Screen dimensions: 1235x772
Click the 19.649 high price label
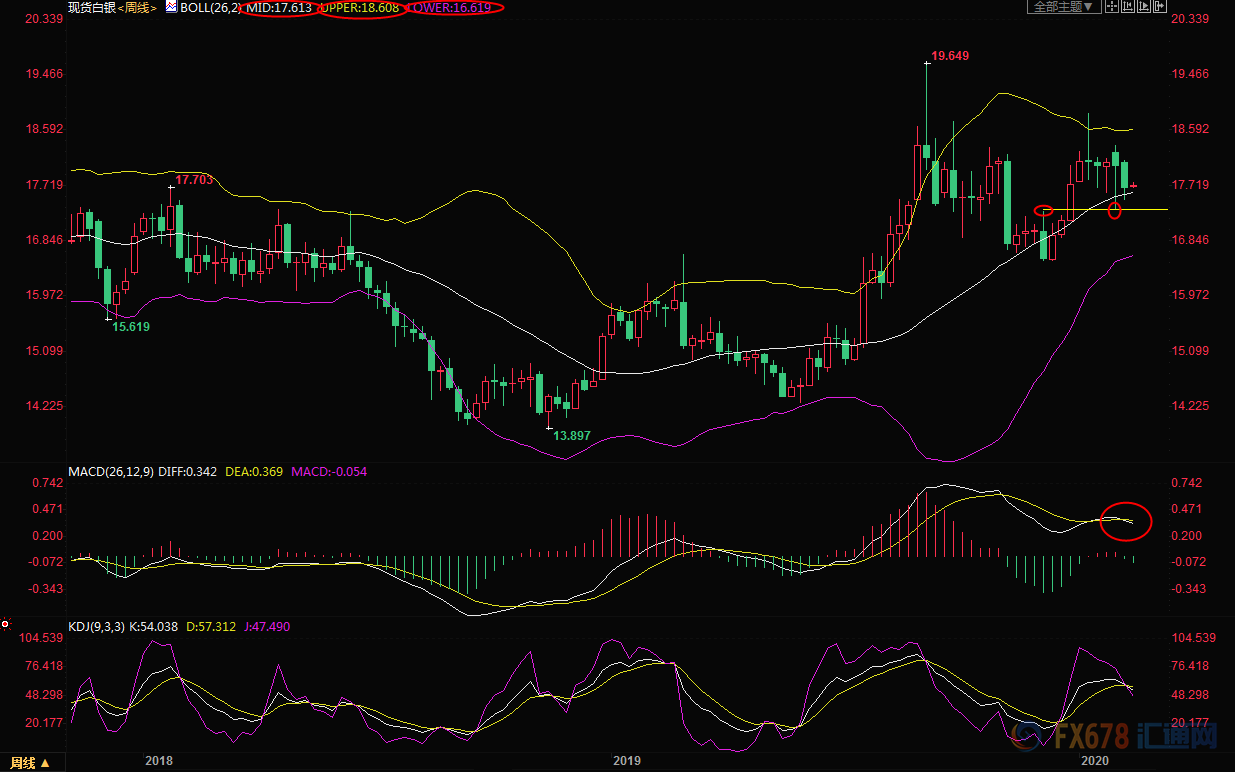[x=949, y=56]
